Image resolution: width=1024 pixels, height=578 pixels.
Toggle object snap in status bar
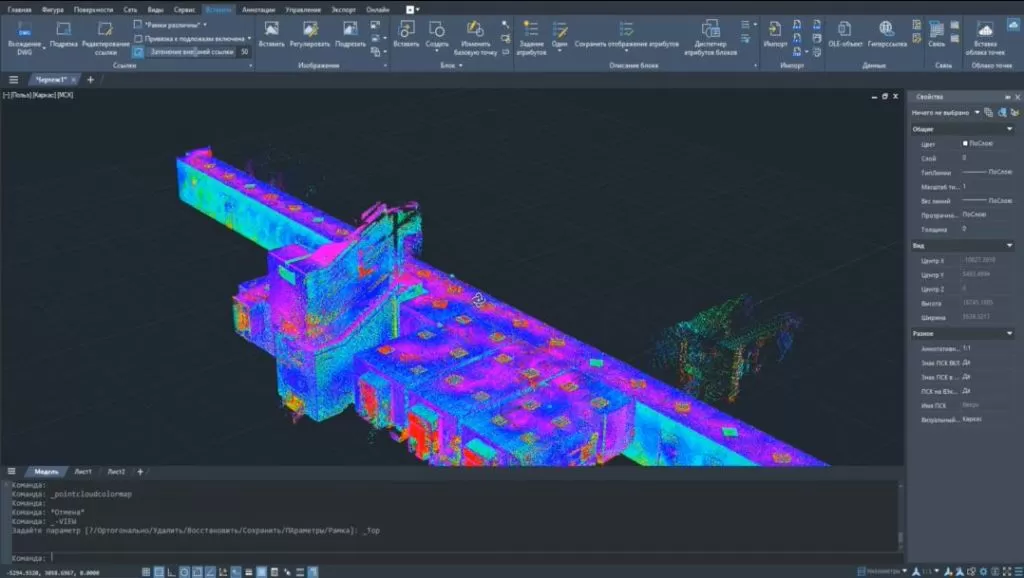pos(197,572)
